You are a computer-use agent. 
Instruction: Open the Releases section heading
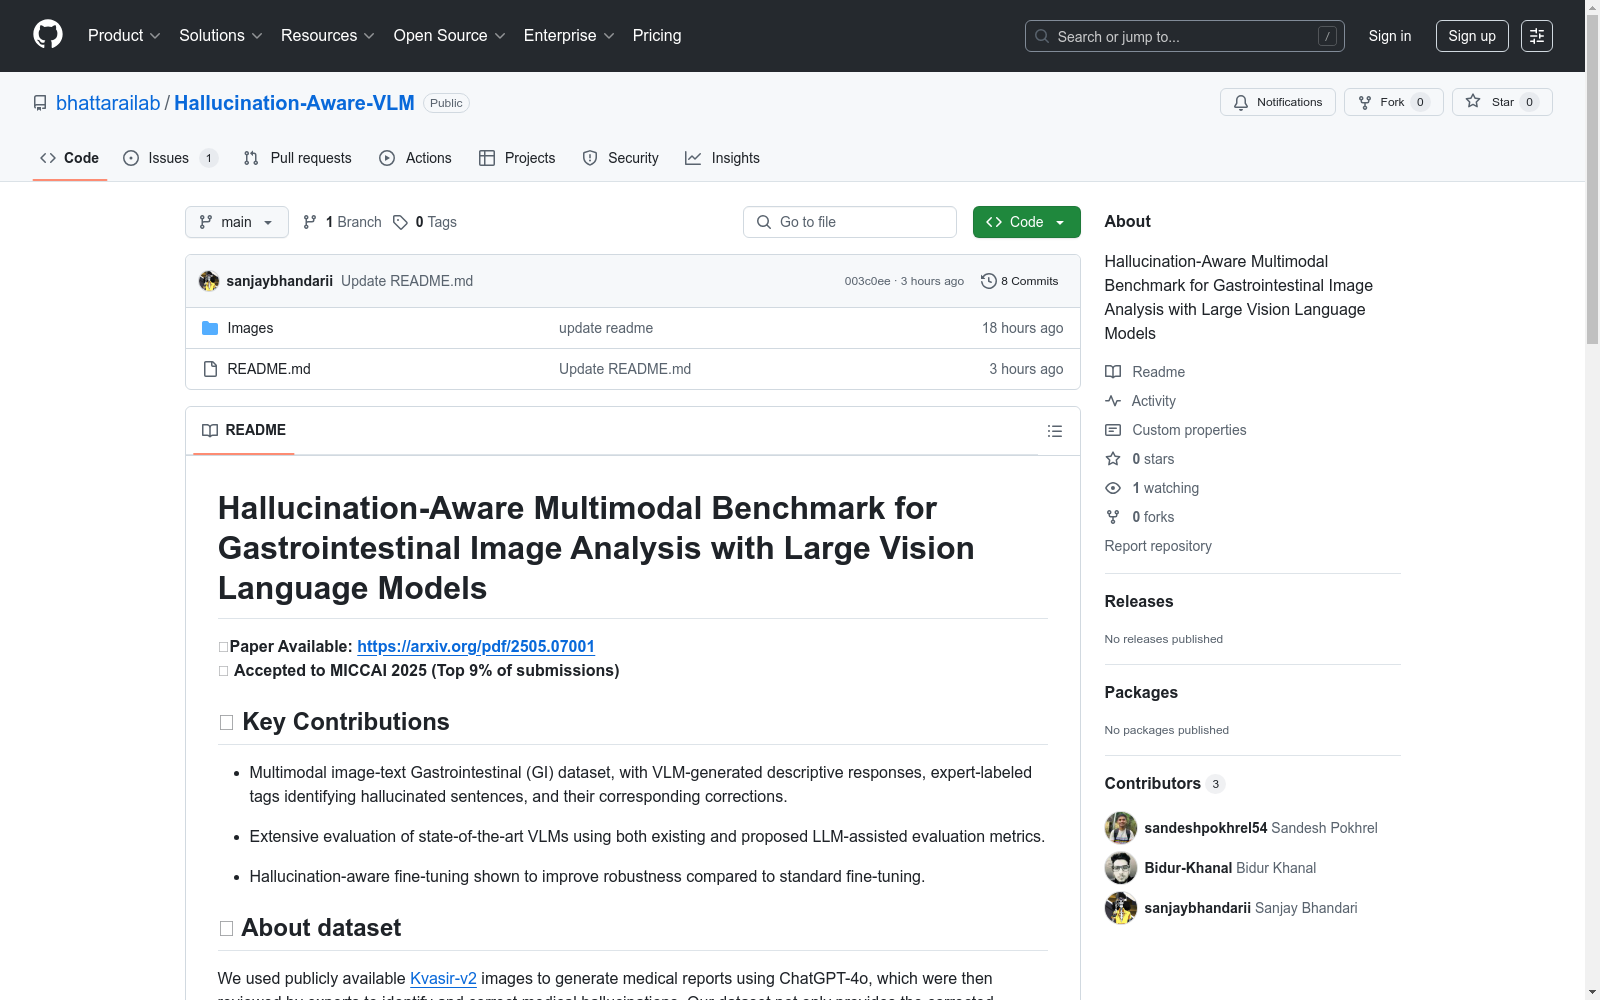[x=1139, y=601]
